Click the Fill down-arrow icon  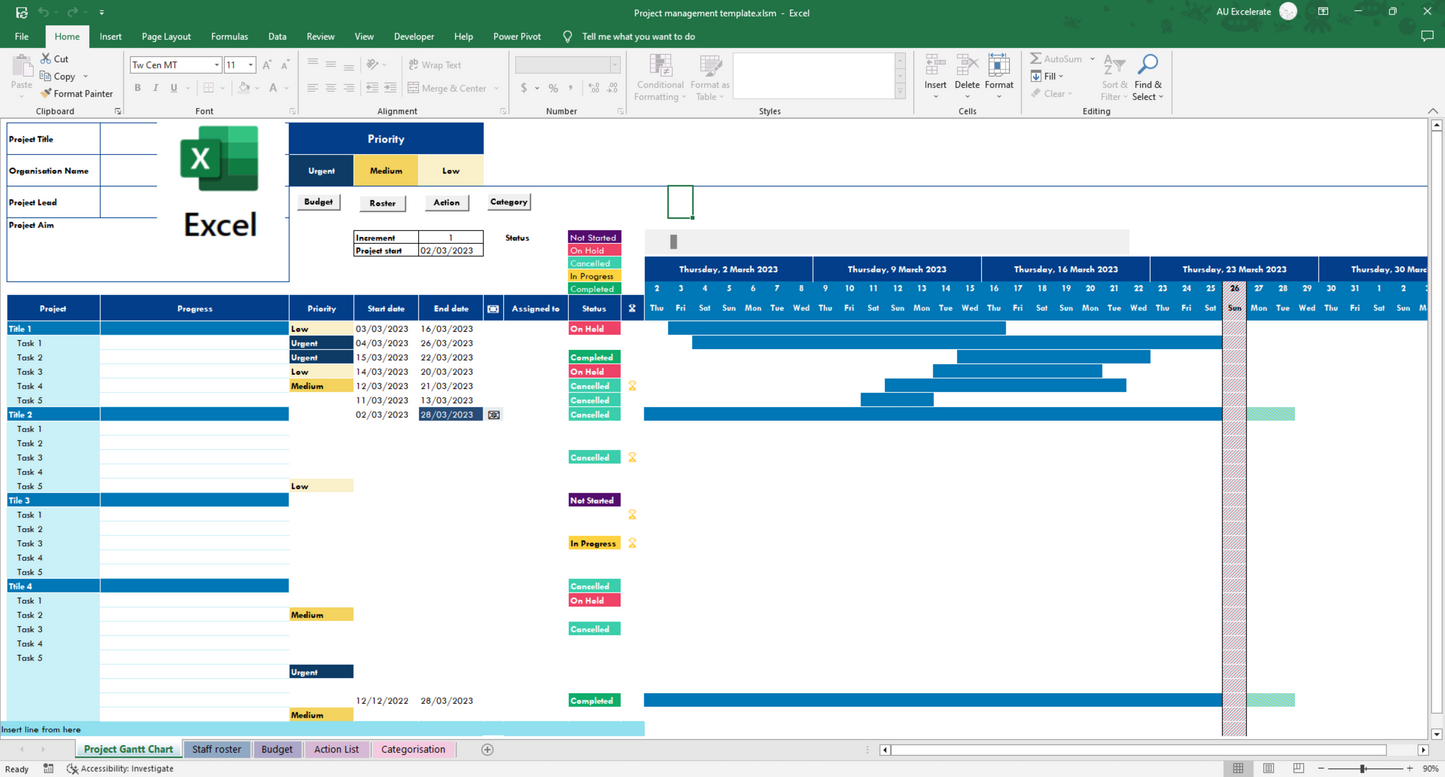pos(1036,76)
